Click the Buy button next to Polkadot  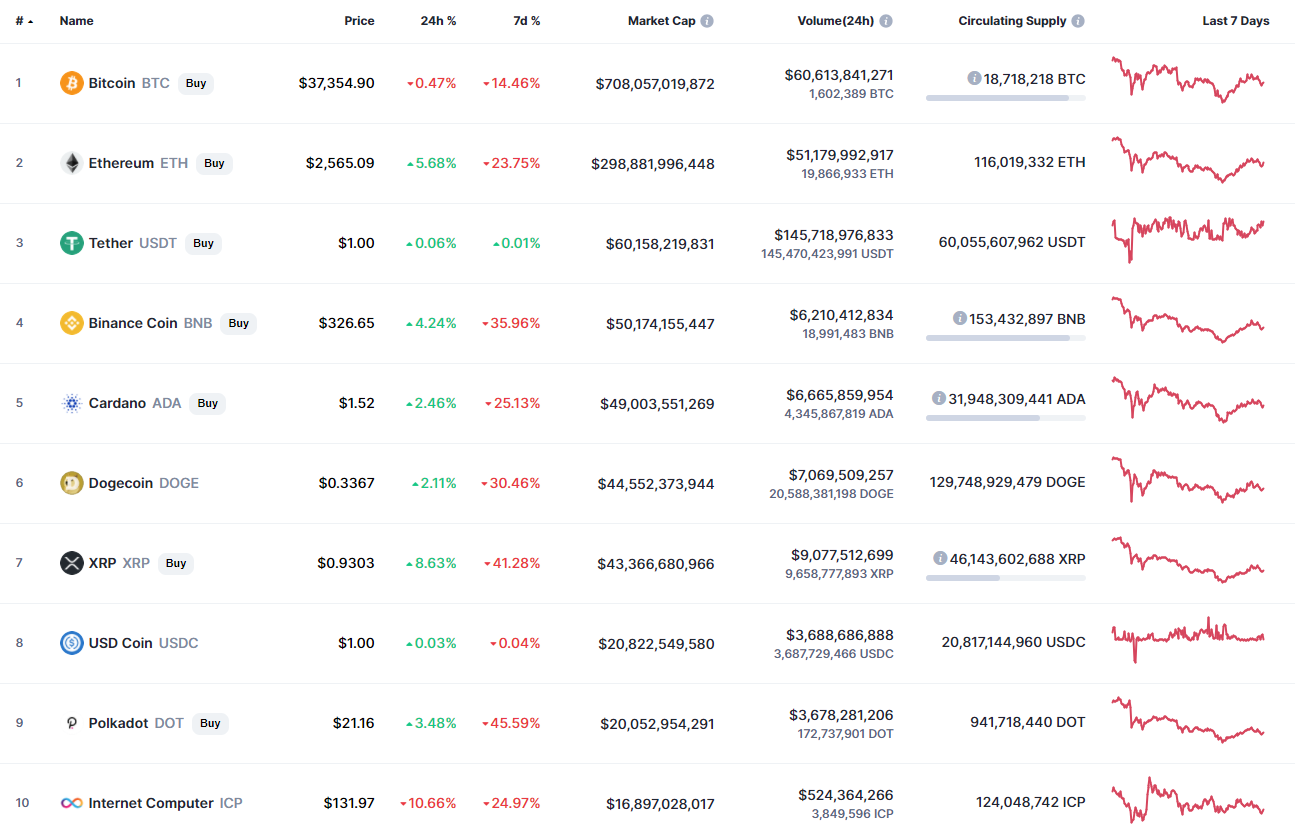[210, 723]
